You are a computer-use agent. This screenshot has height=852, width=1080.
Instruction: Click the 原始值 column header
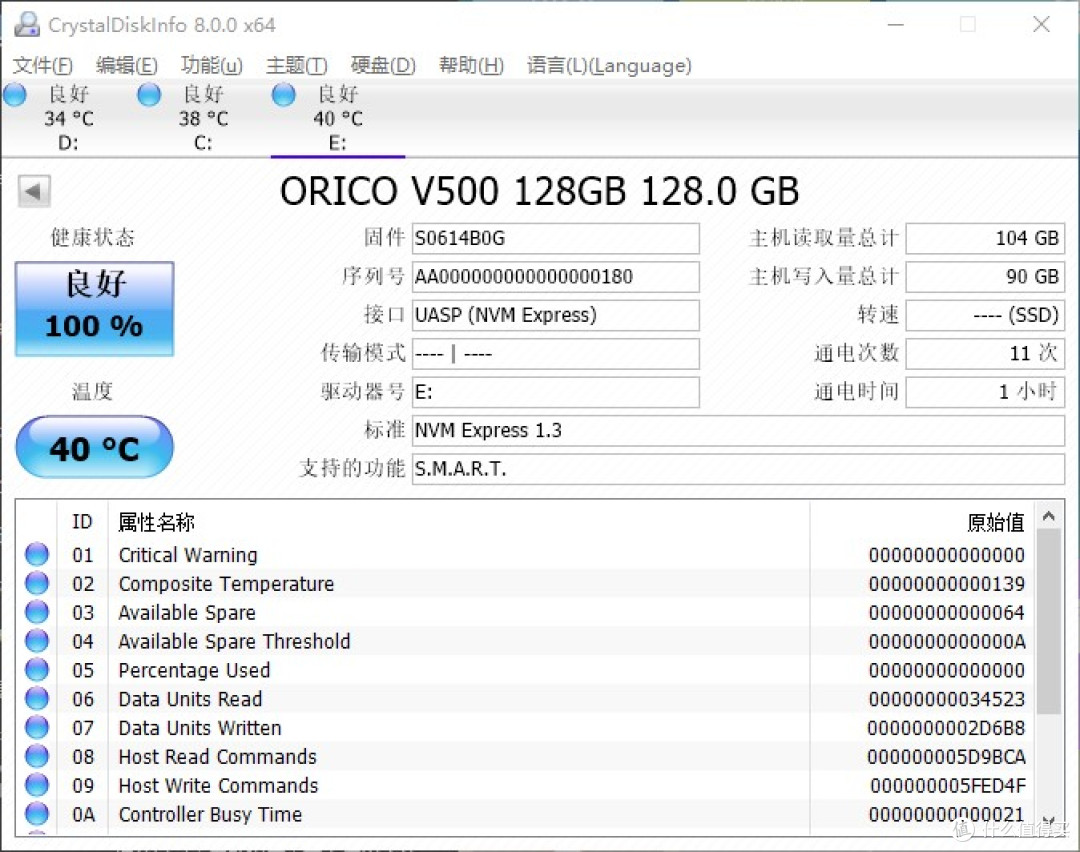point(995,522)
